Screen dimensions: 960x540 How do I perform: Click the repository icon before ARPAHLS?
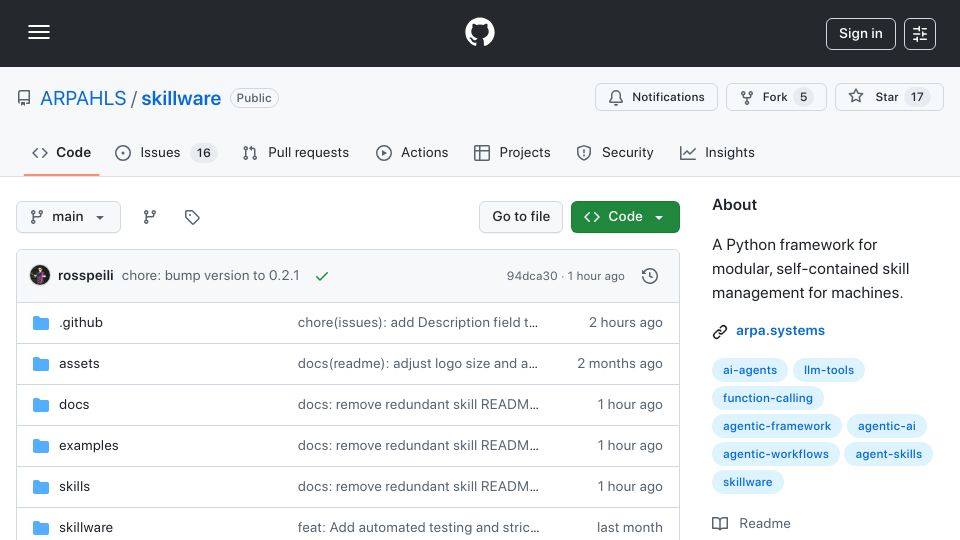pyautogui.click(x=24, y=98)
